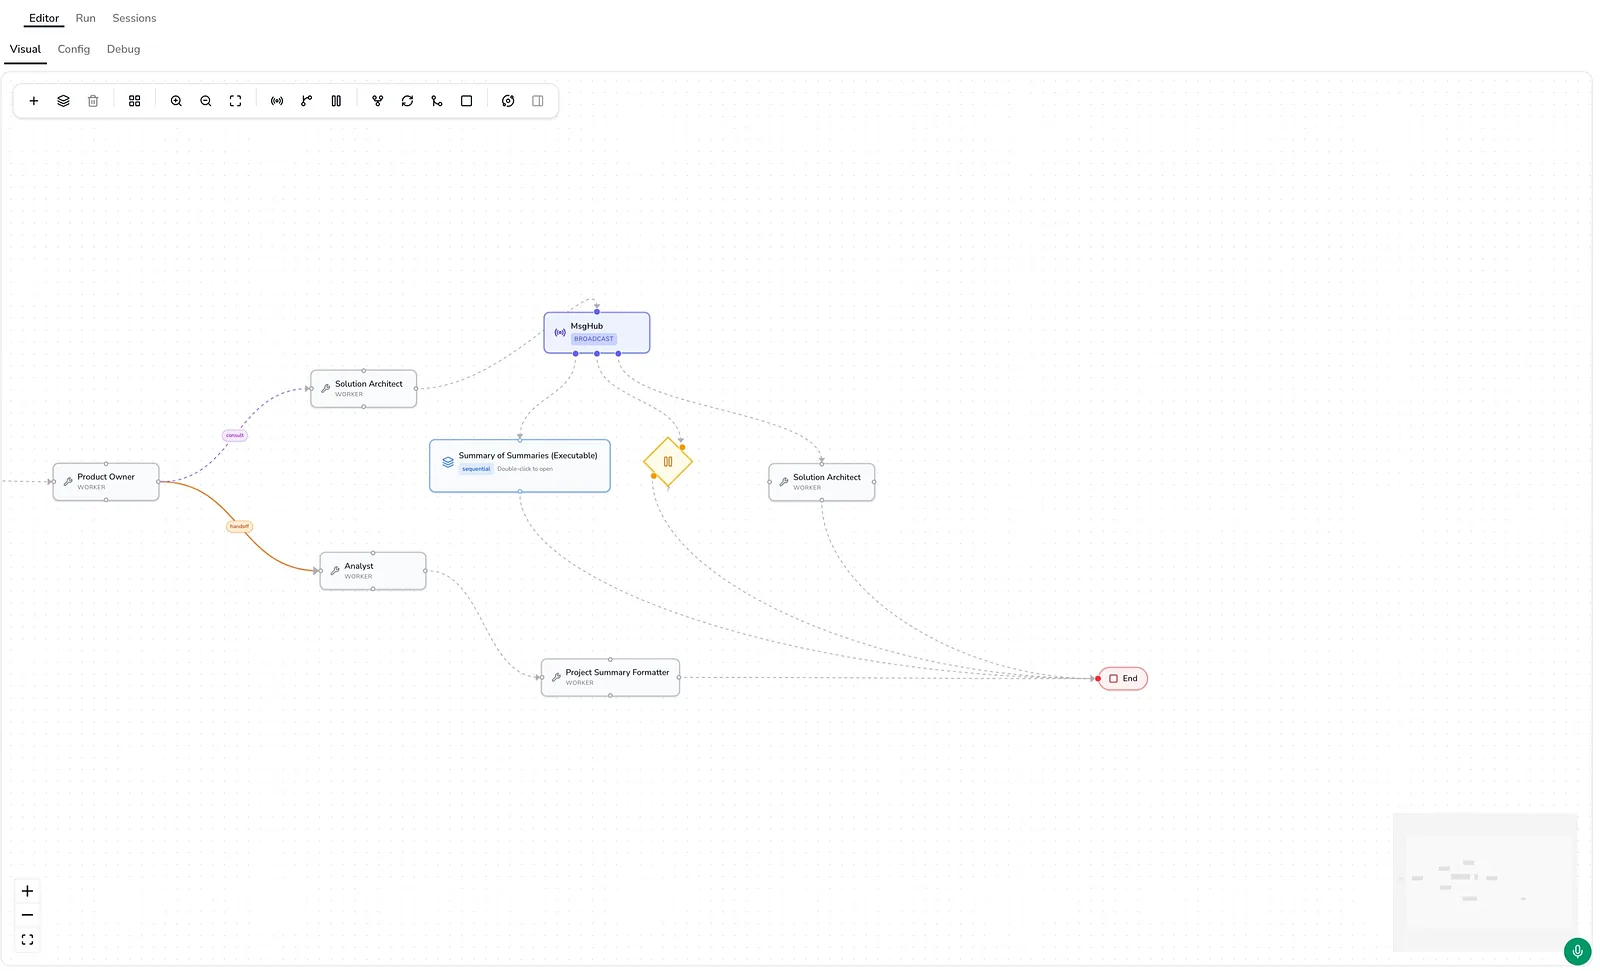This screenshot has height=971, width=1600.
Task: Select the MsgHub broadcast node
Action: (597, 333)
